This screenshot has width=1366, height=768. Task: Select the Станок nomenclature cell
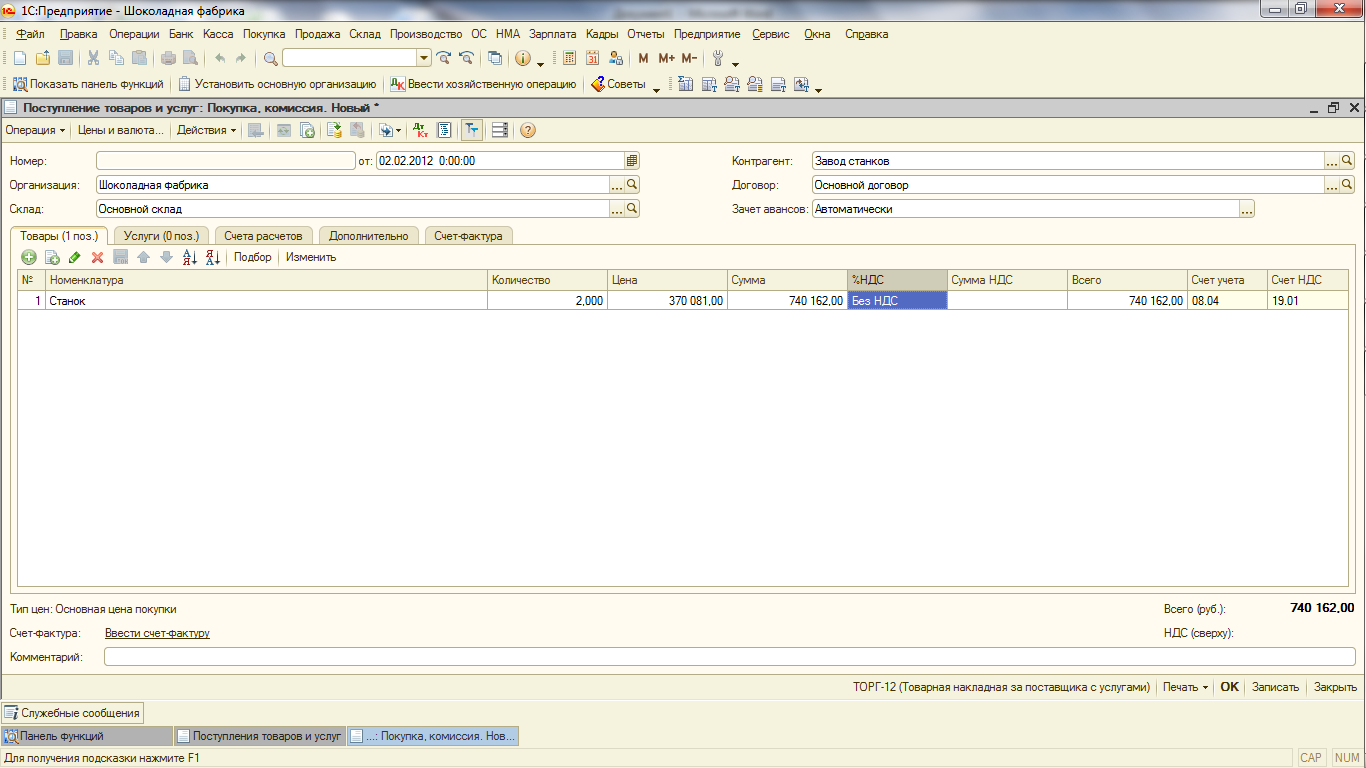[x=266, y=300]
